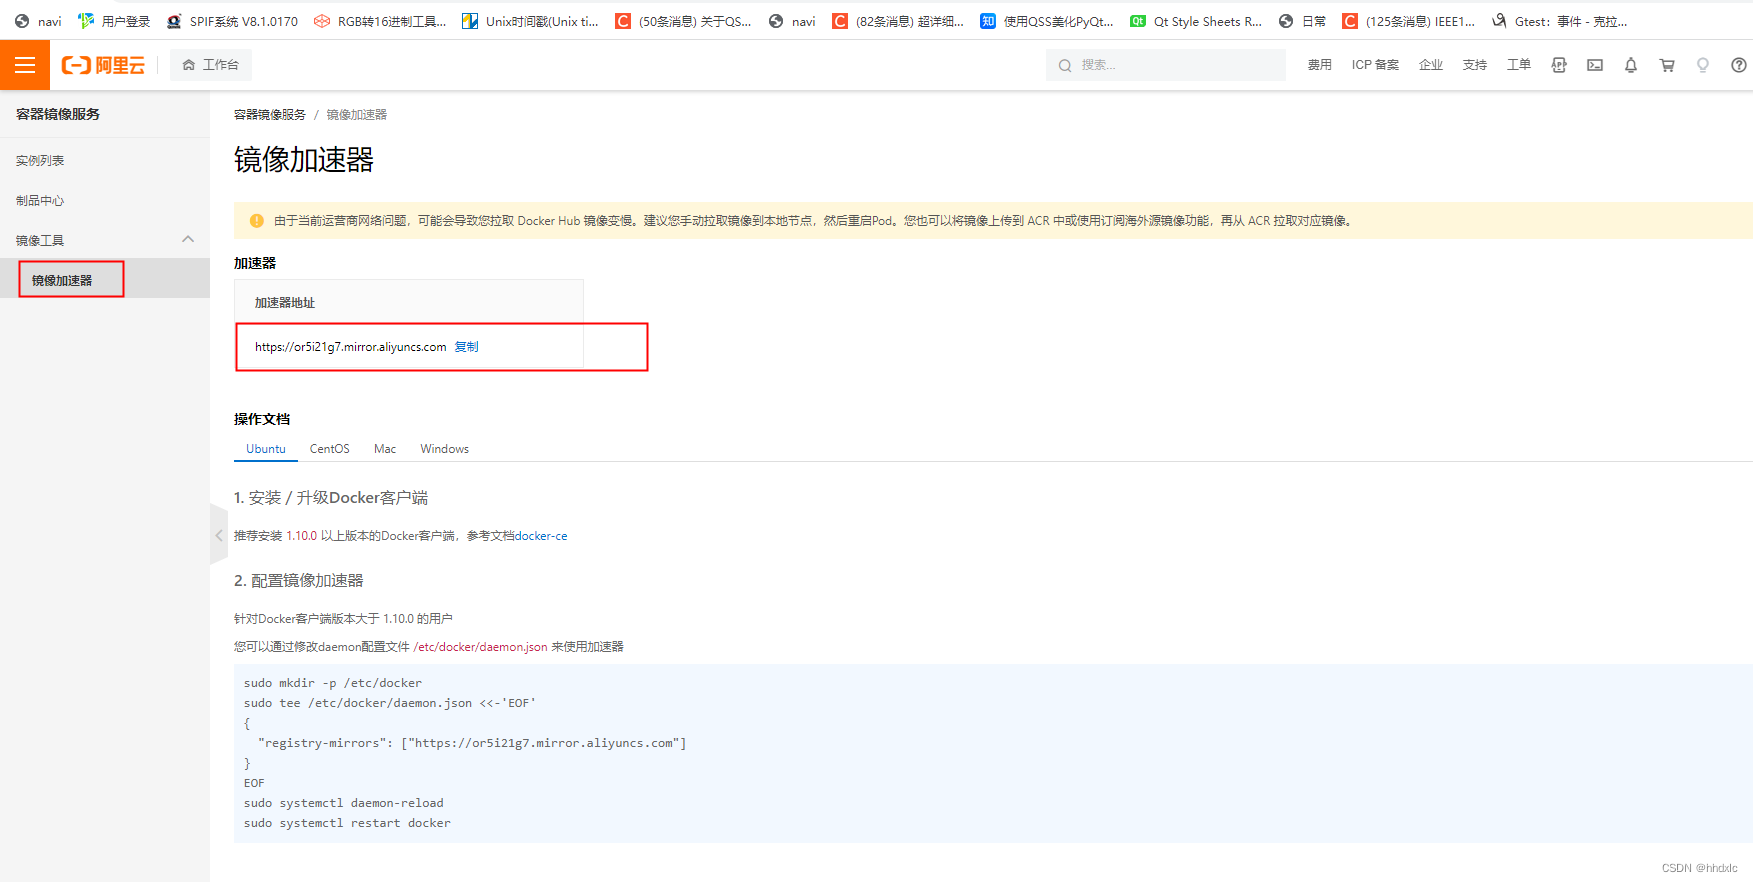Switch to the Ubuntu tab
The height and width of the screenshot is (882, 1753).
click(266, 449)
